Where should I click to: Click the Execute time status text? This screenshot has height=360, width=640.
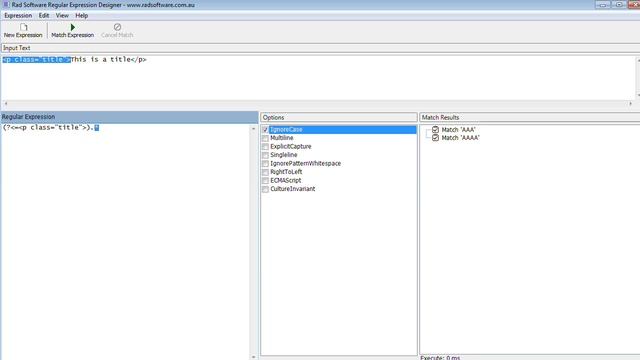pos(440,358)
